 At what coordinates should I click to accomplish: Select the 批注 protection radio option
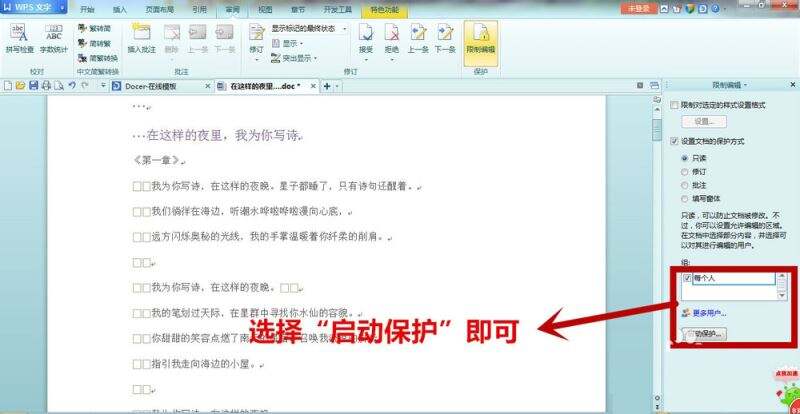[x=685, y=185]
